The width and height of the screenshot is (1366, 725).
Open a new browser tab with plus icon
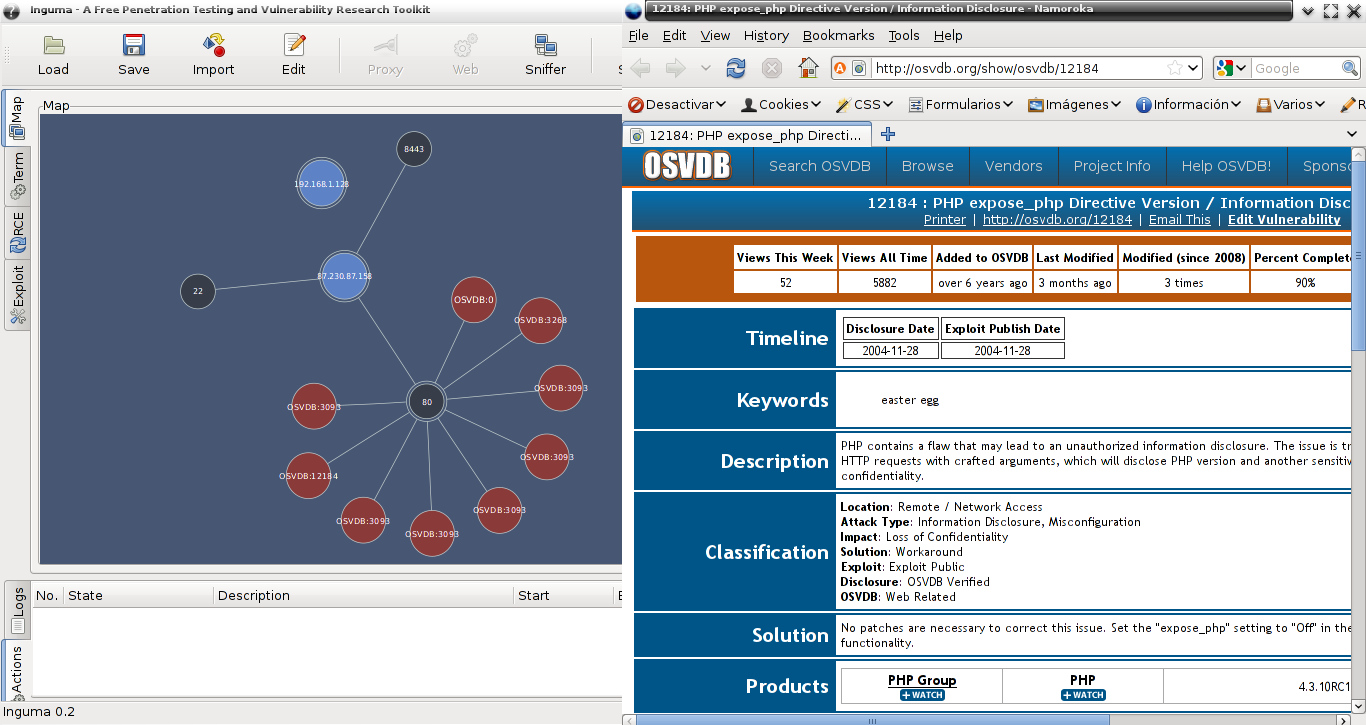click(x=888, y=134)
